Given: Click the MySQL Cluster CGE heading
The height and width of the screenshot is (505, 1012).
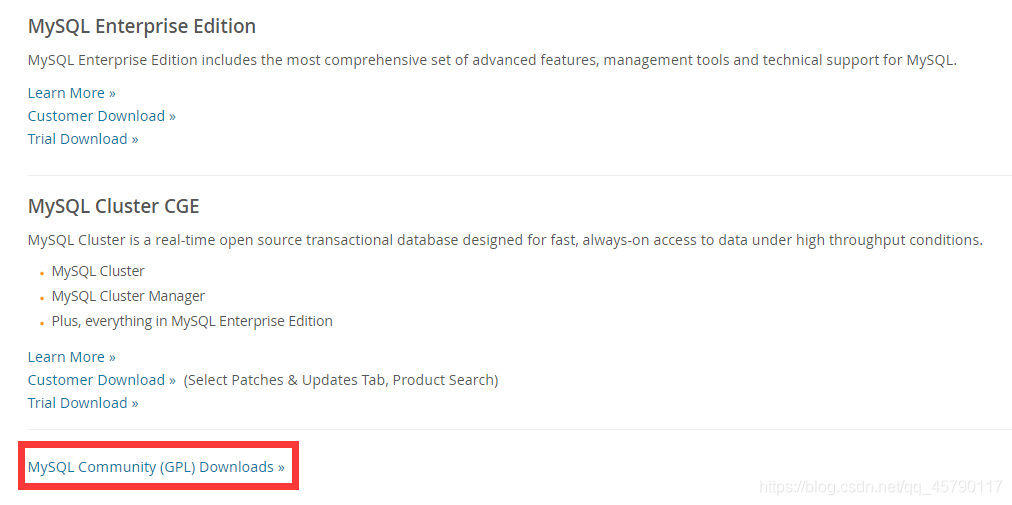Looking at the screenshot, I should 113,207.
